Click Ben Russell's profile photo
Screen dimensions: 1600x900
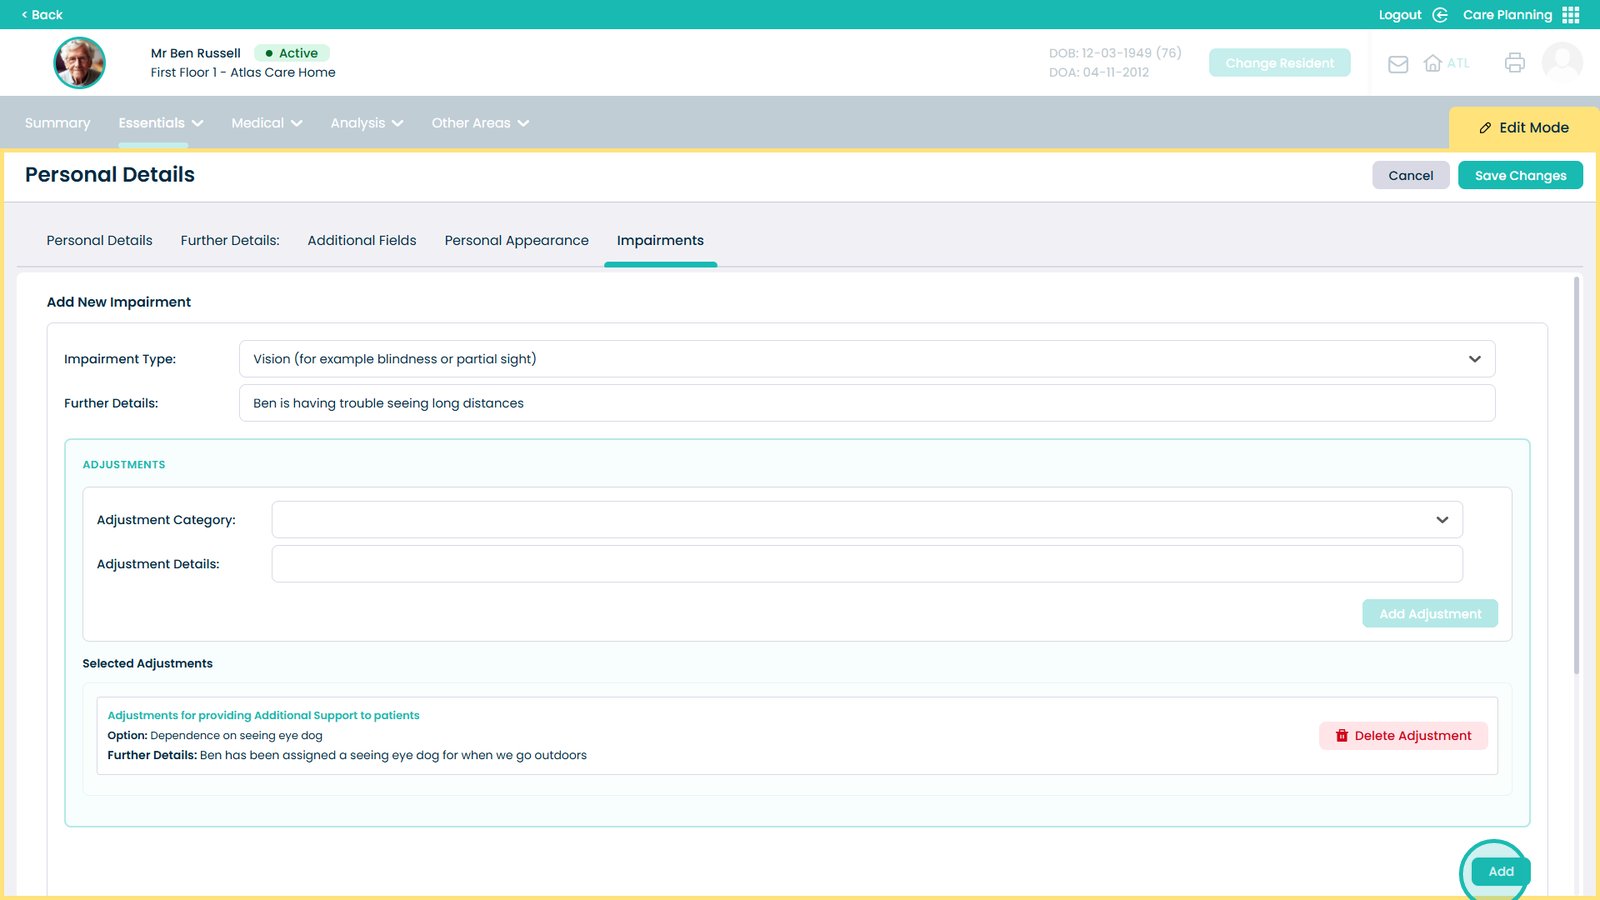click(79, 63)
